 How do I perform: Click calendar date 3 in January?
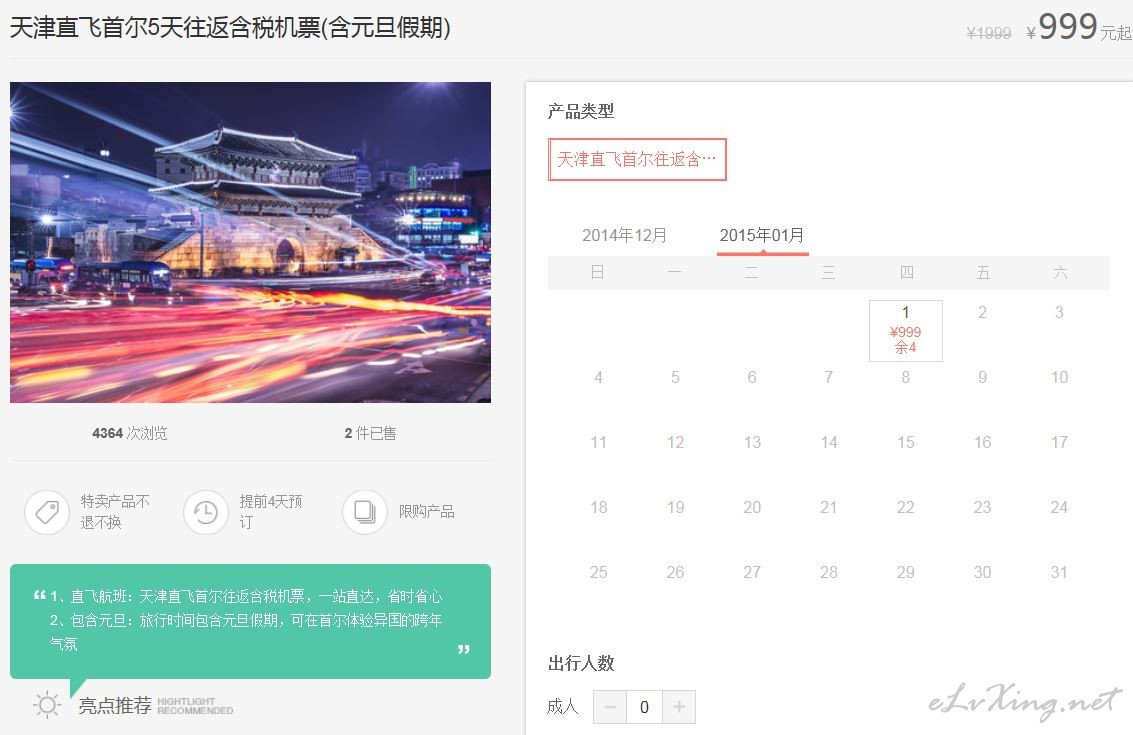1059,312
